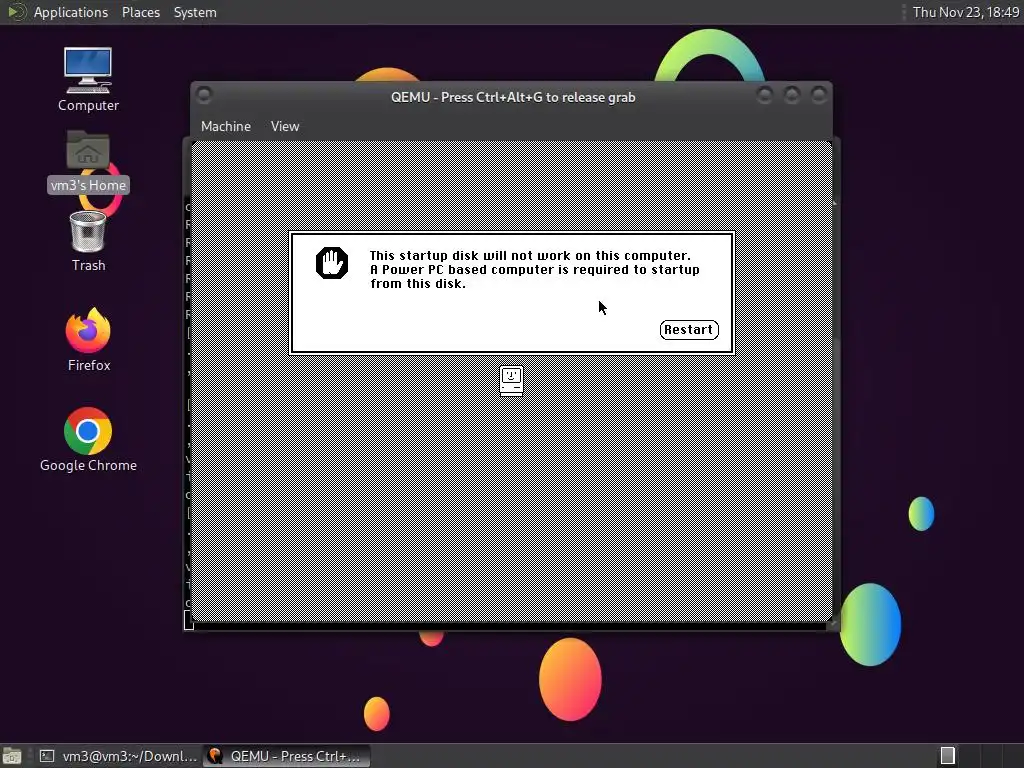Open the Applications menu
1024x768 pixels.
(x=71, y=12)
